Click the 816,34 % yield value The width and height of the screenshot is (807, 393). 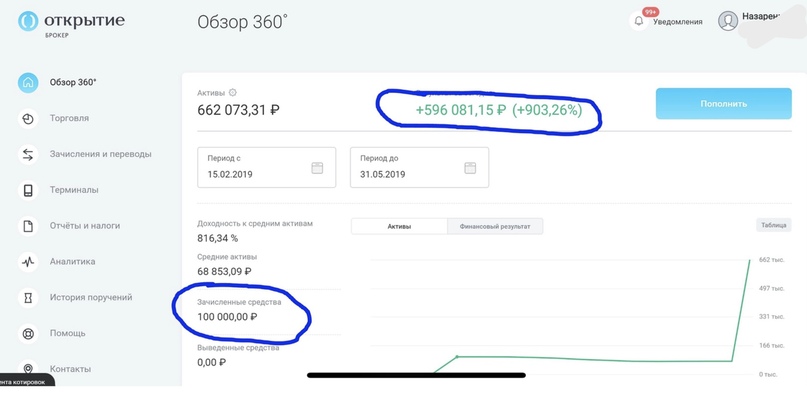click(218, 239)
